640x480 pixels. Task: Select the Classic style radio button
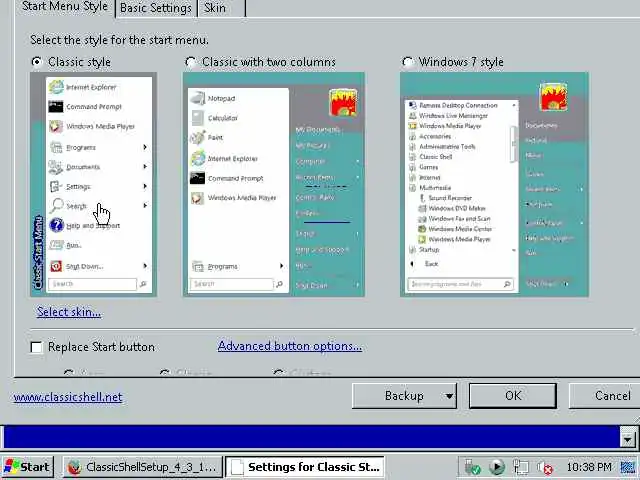coord(37,62)
